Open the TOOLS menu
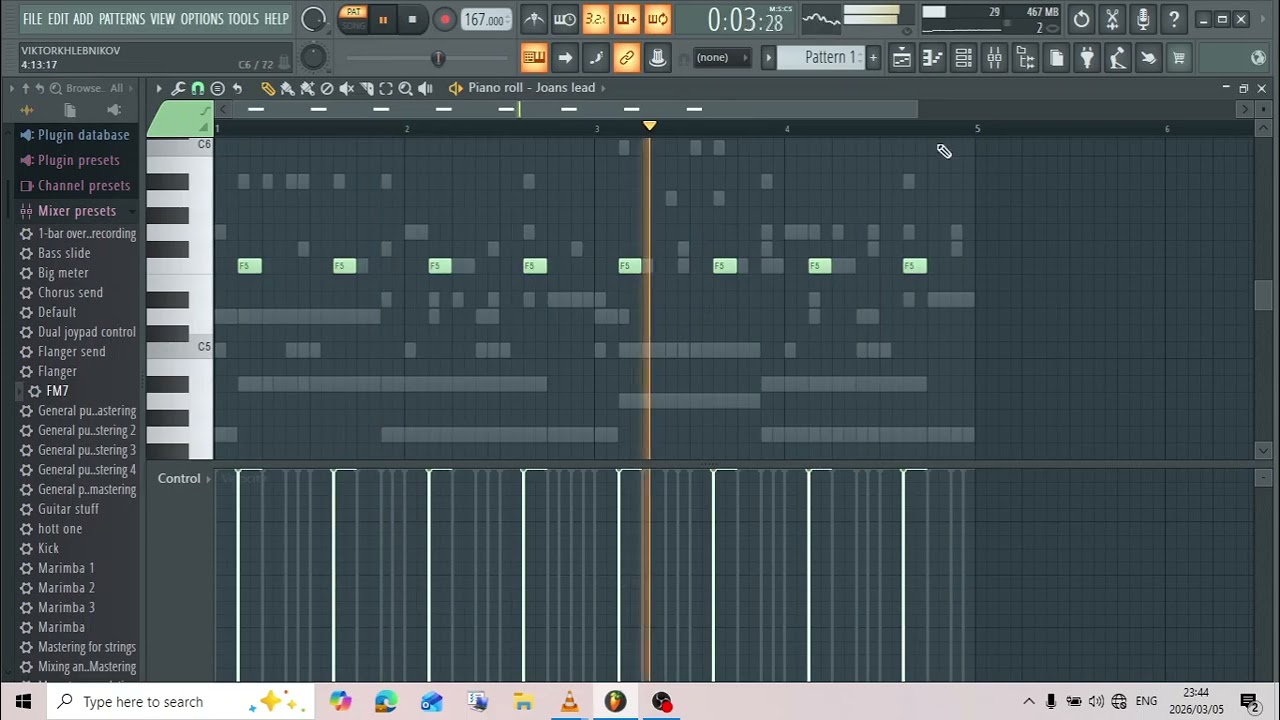The width and height of the screenshot is (1280, 720). click(243, 19)
